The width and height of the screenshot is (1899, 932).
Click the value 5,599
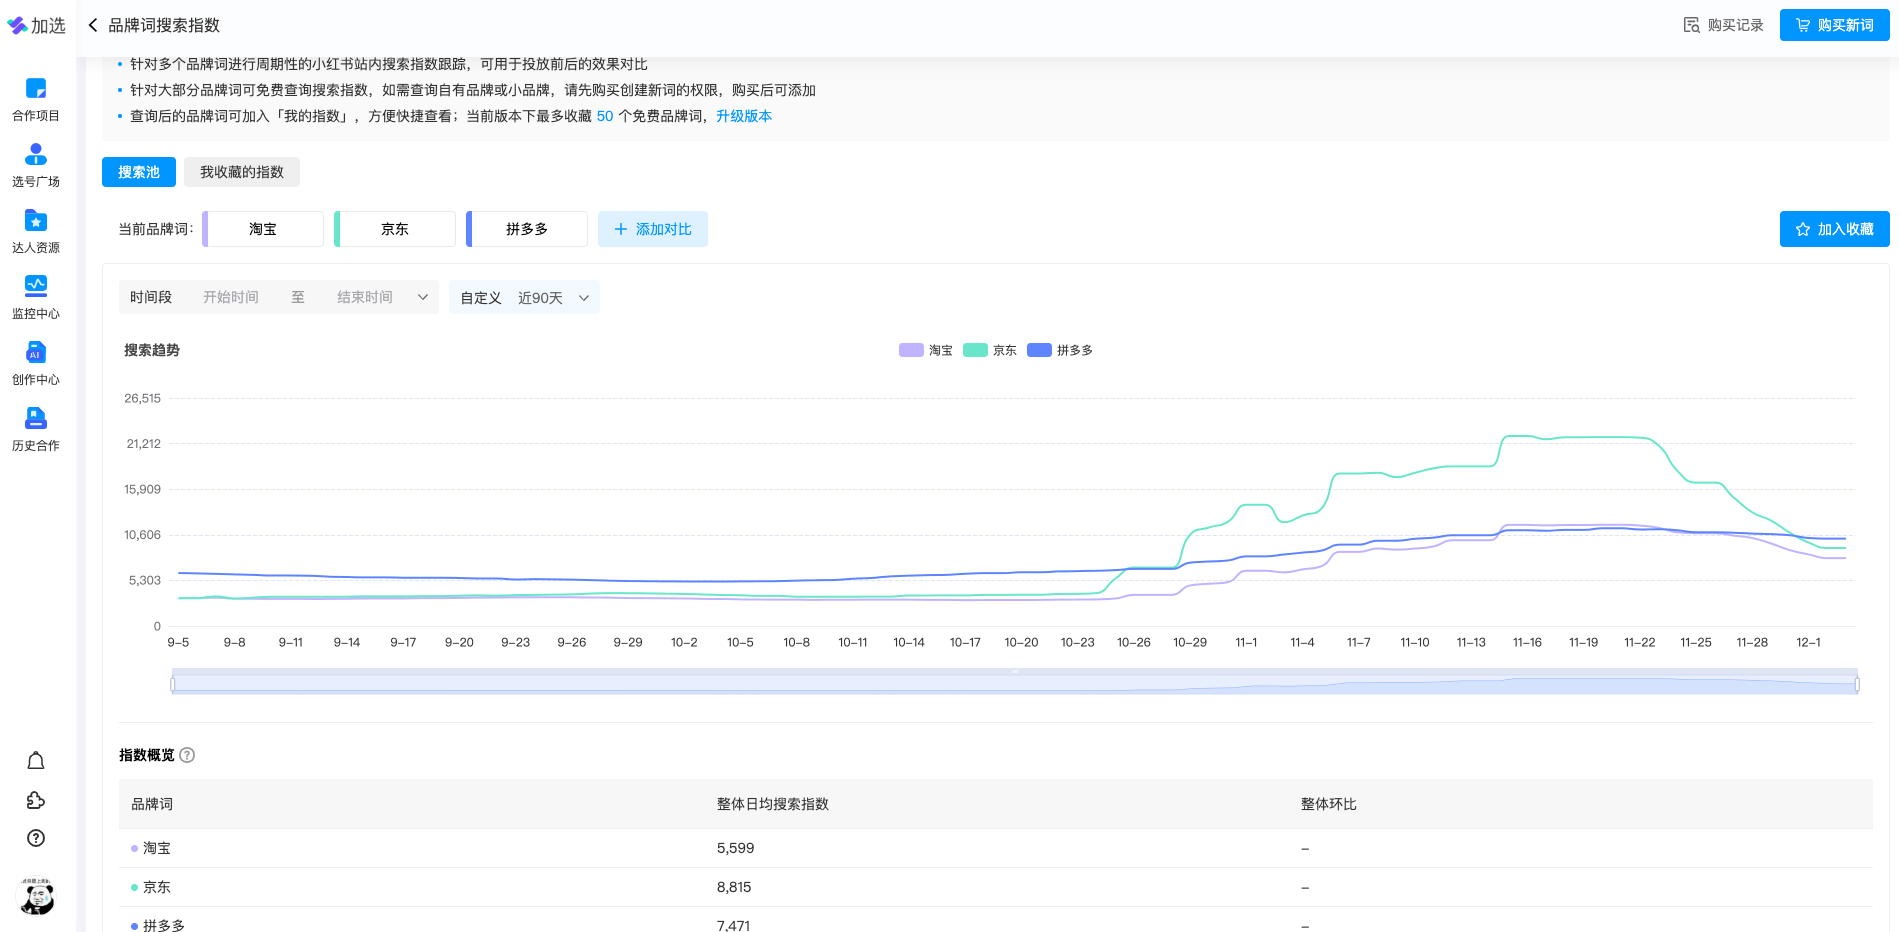(735, 848)
